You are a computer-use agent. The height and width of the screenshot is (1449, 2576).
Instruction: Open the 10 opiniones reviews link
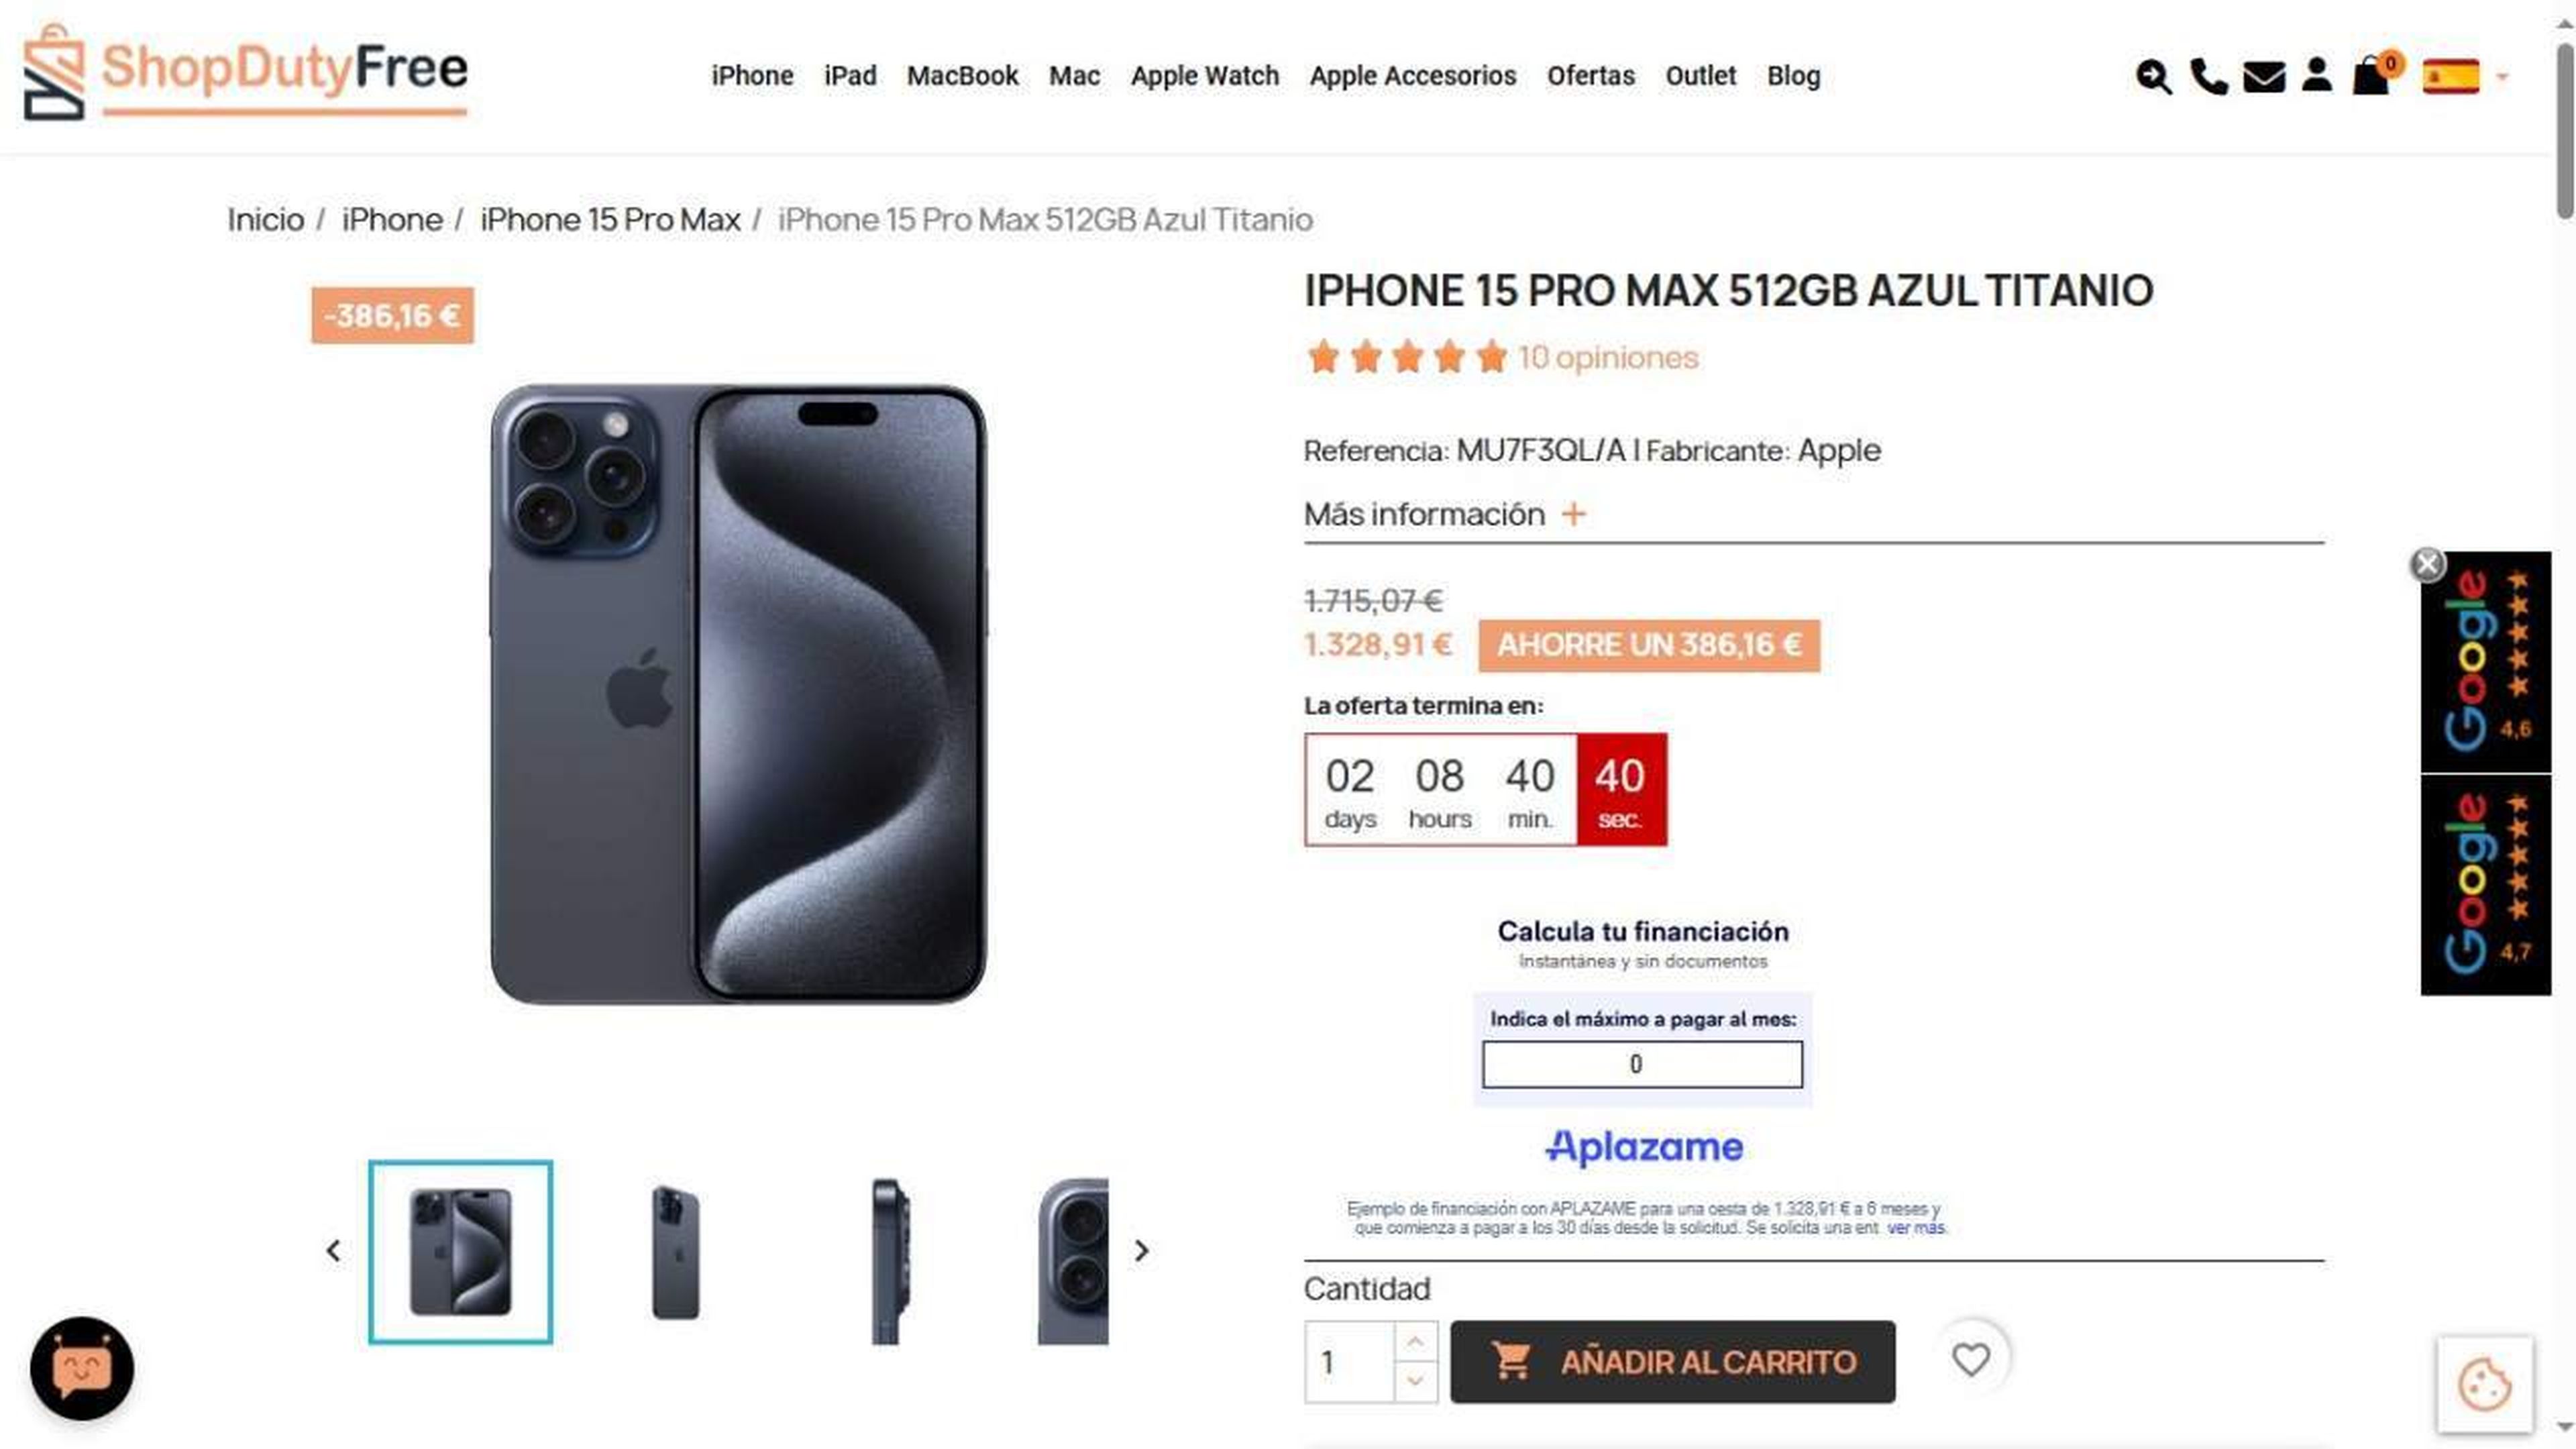click(1608, 357)
